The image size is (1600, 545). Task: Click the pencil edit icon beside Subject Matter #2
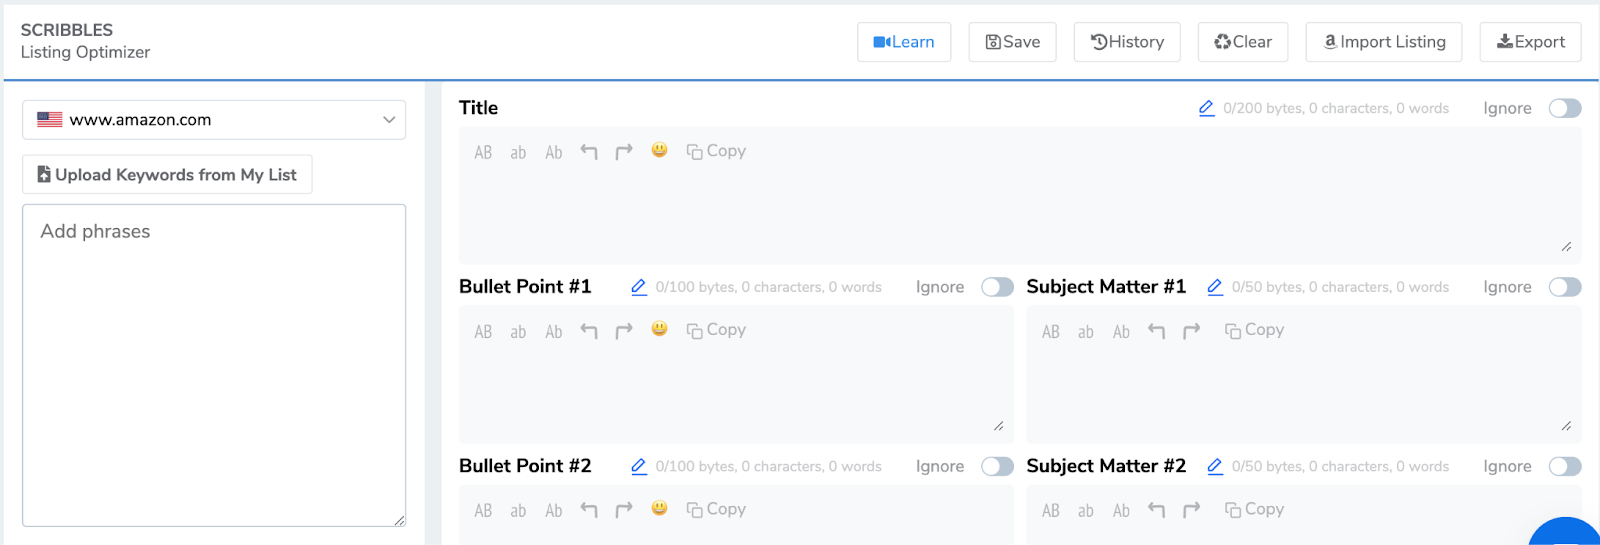point(1215,466)
